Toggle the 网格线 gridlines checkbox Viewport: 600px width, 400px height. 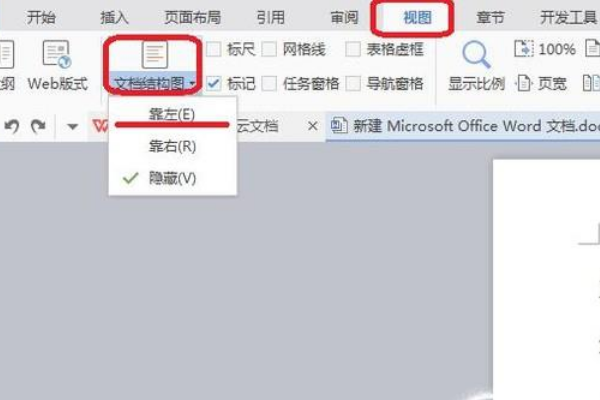click(269, 49)
